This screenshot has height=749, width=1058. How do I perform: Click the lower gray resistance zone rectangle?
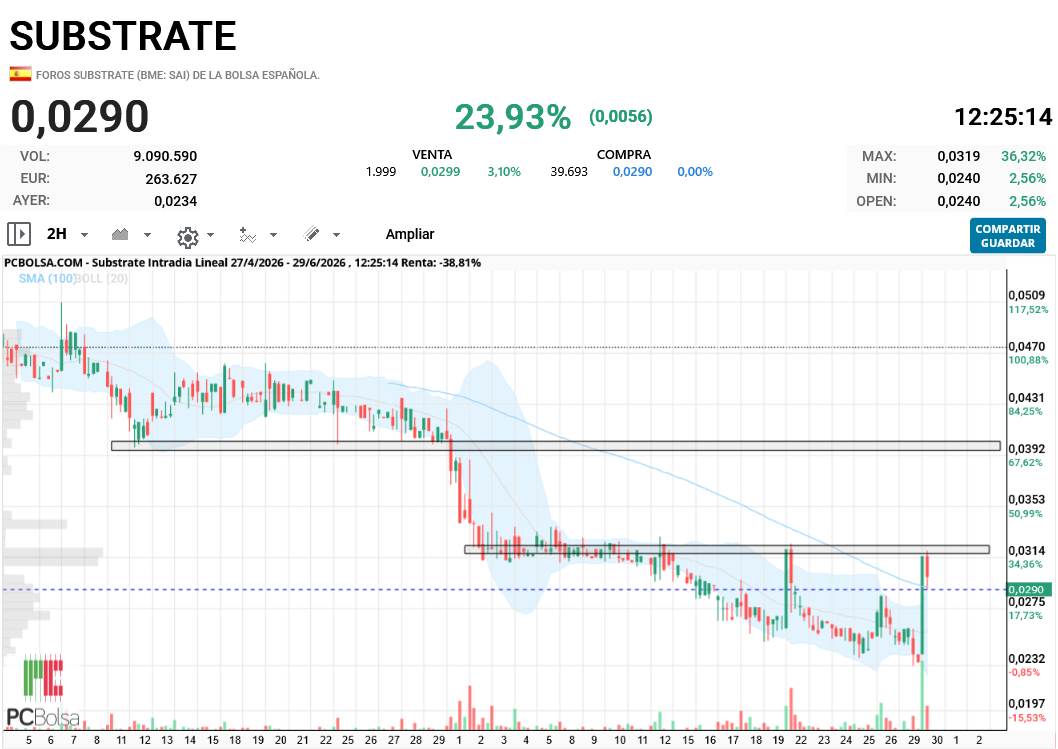pyautogui.click(x=727, y=549)
